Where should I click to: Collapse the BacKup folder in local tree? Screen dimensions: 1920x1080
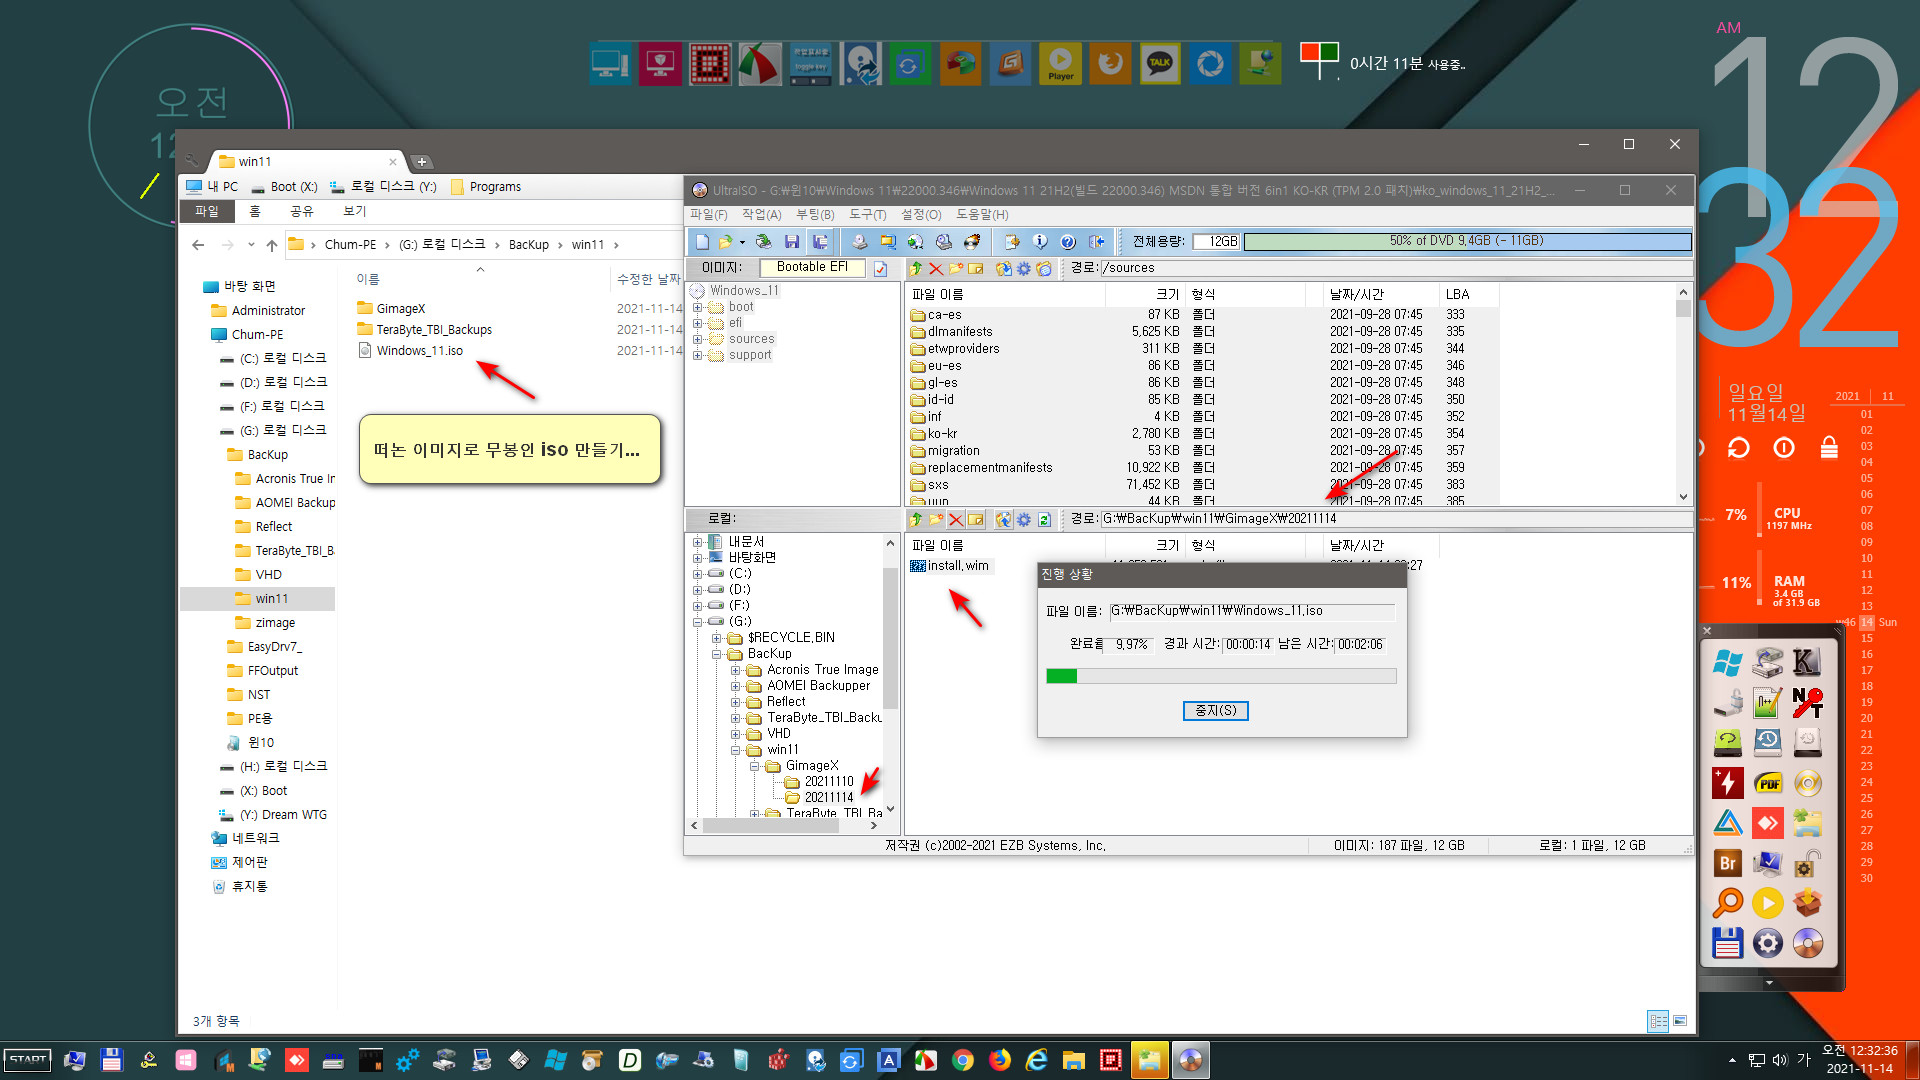(x=717, y=654)
